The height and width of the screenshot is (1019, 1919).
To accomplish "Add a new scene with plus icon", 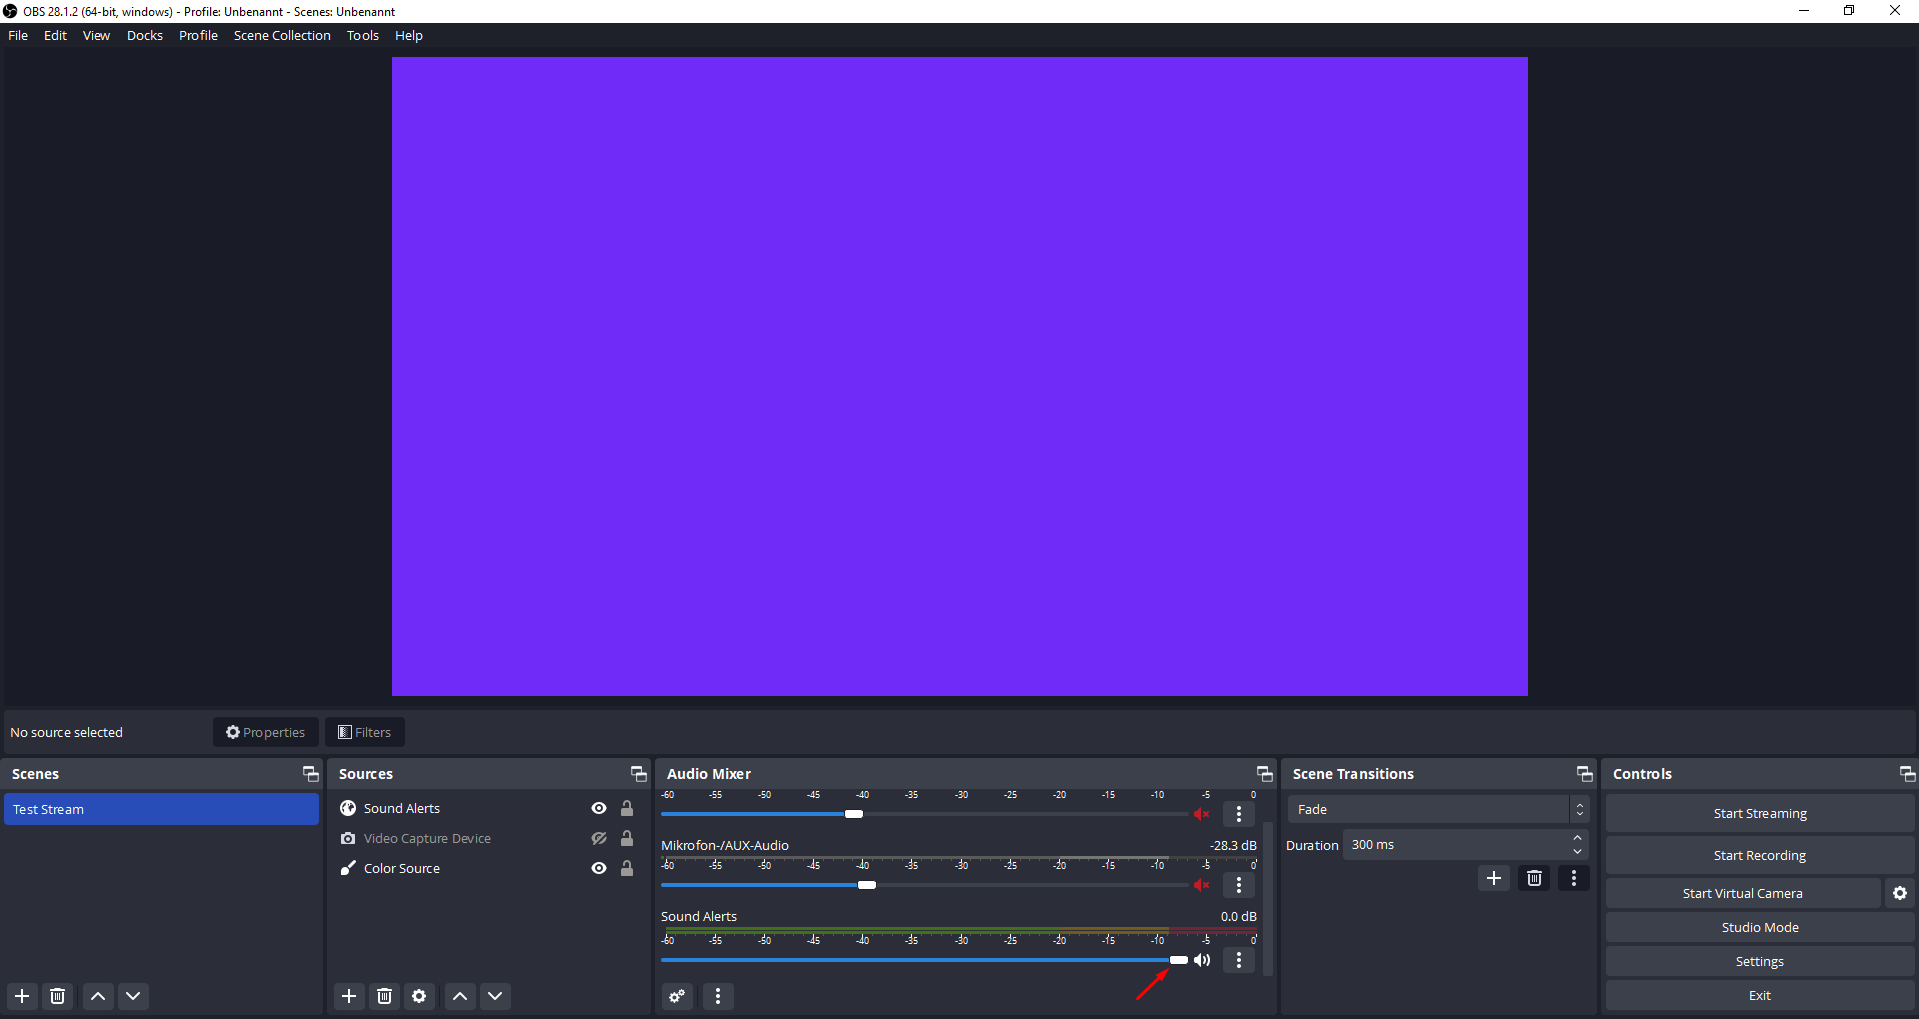I will click(x=22, y=996).
